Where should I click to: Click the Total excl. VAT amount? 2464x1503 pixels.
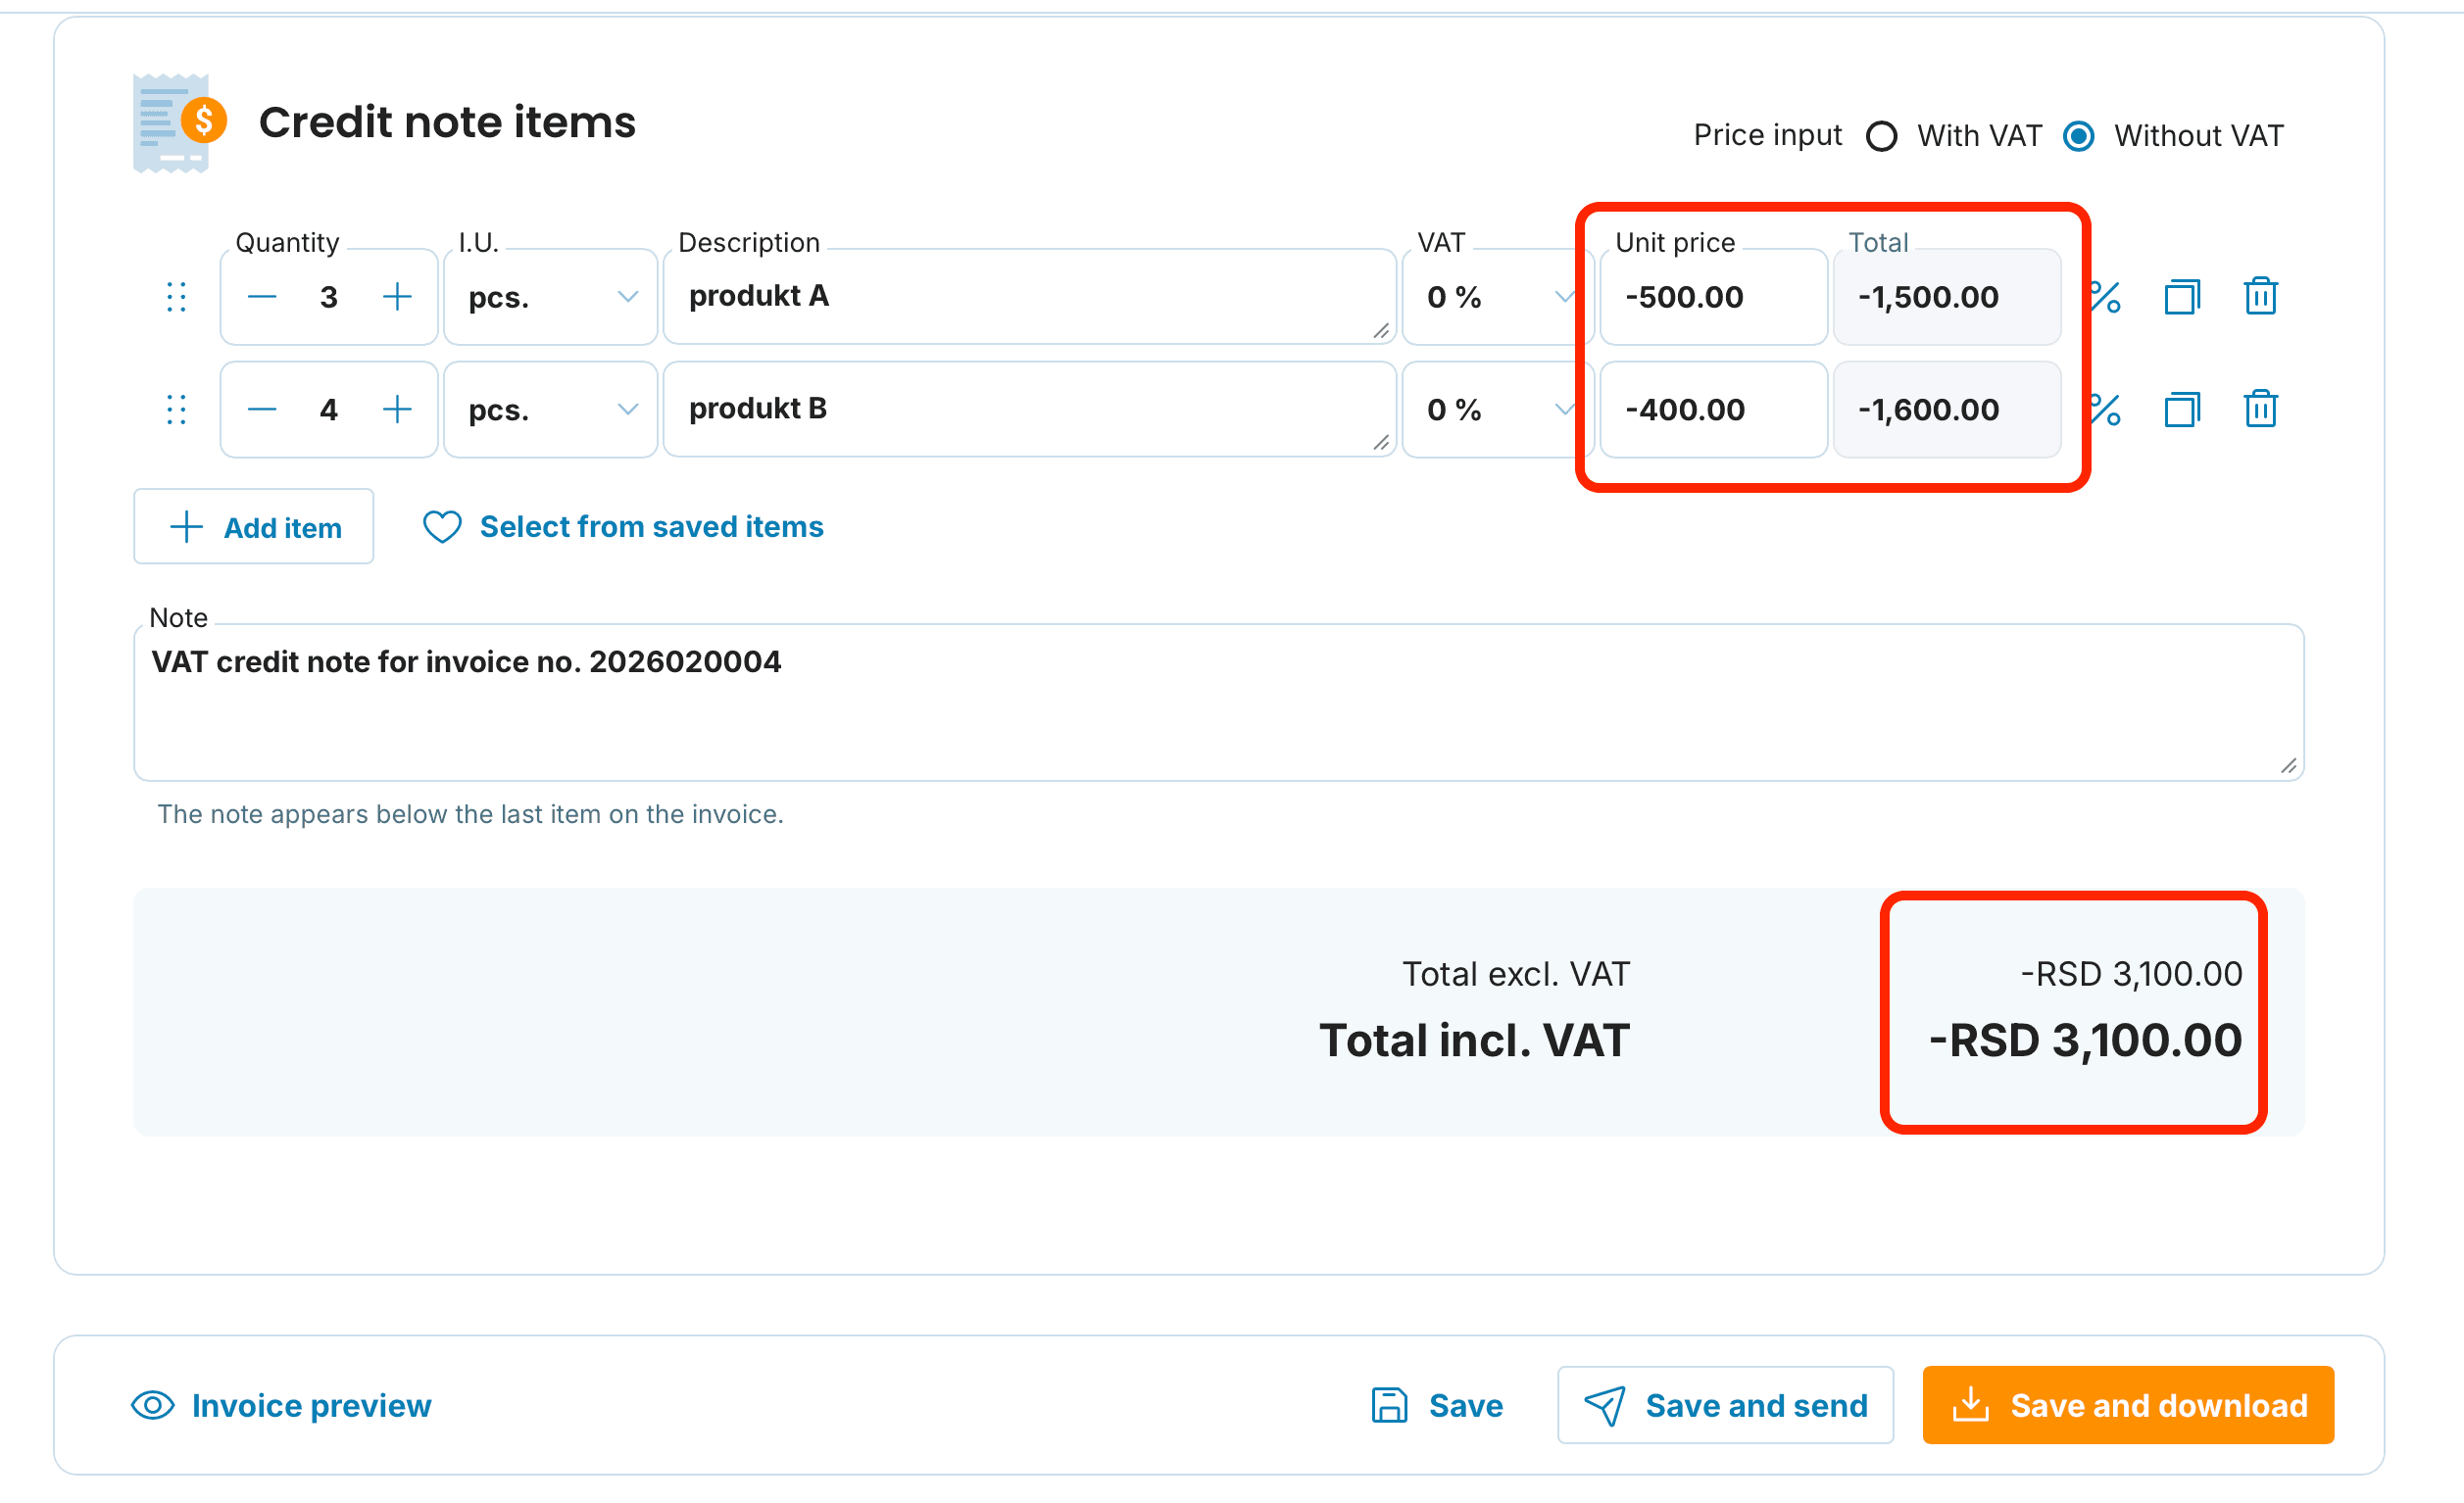(x=2132, y=974)
